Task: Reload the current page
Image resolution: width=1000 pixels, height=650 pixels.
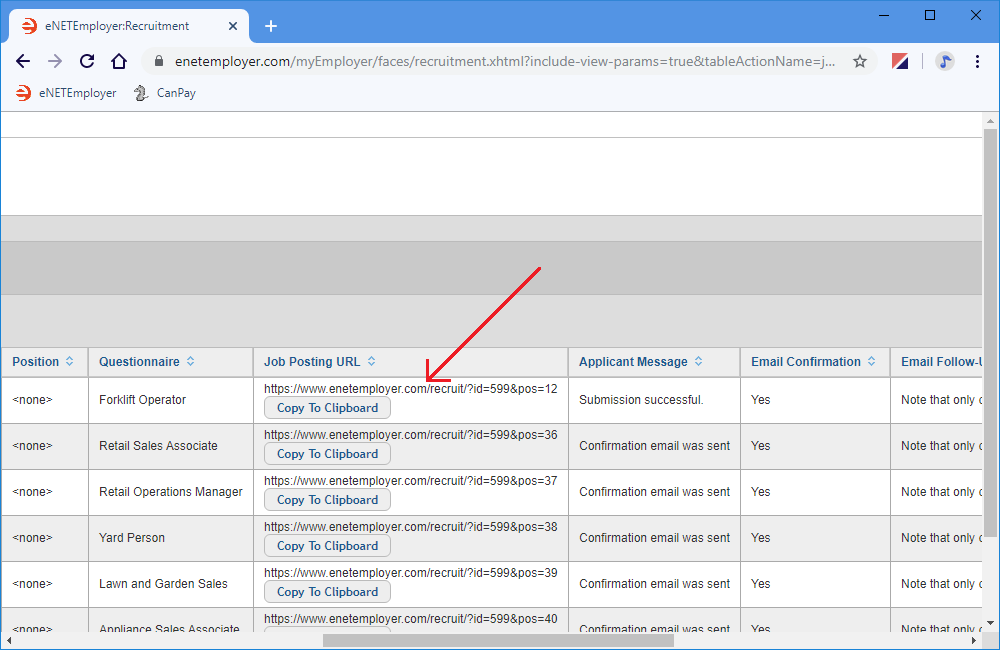Action: click(87, 61)
